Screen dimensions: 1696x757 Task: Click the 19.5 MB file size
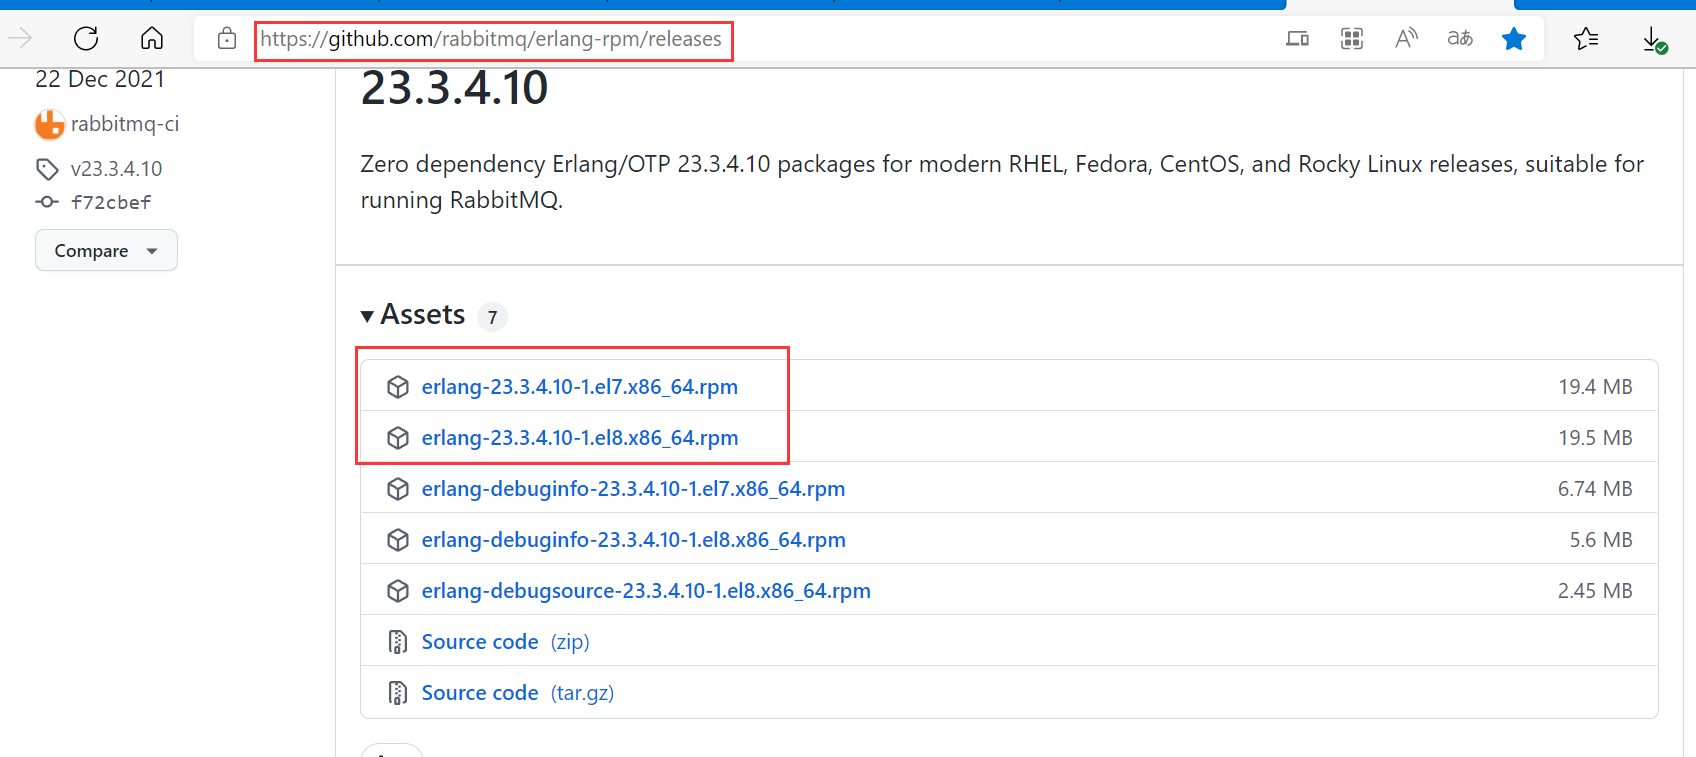pyautogui.click(x=1595, y=438)
